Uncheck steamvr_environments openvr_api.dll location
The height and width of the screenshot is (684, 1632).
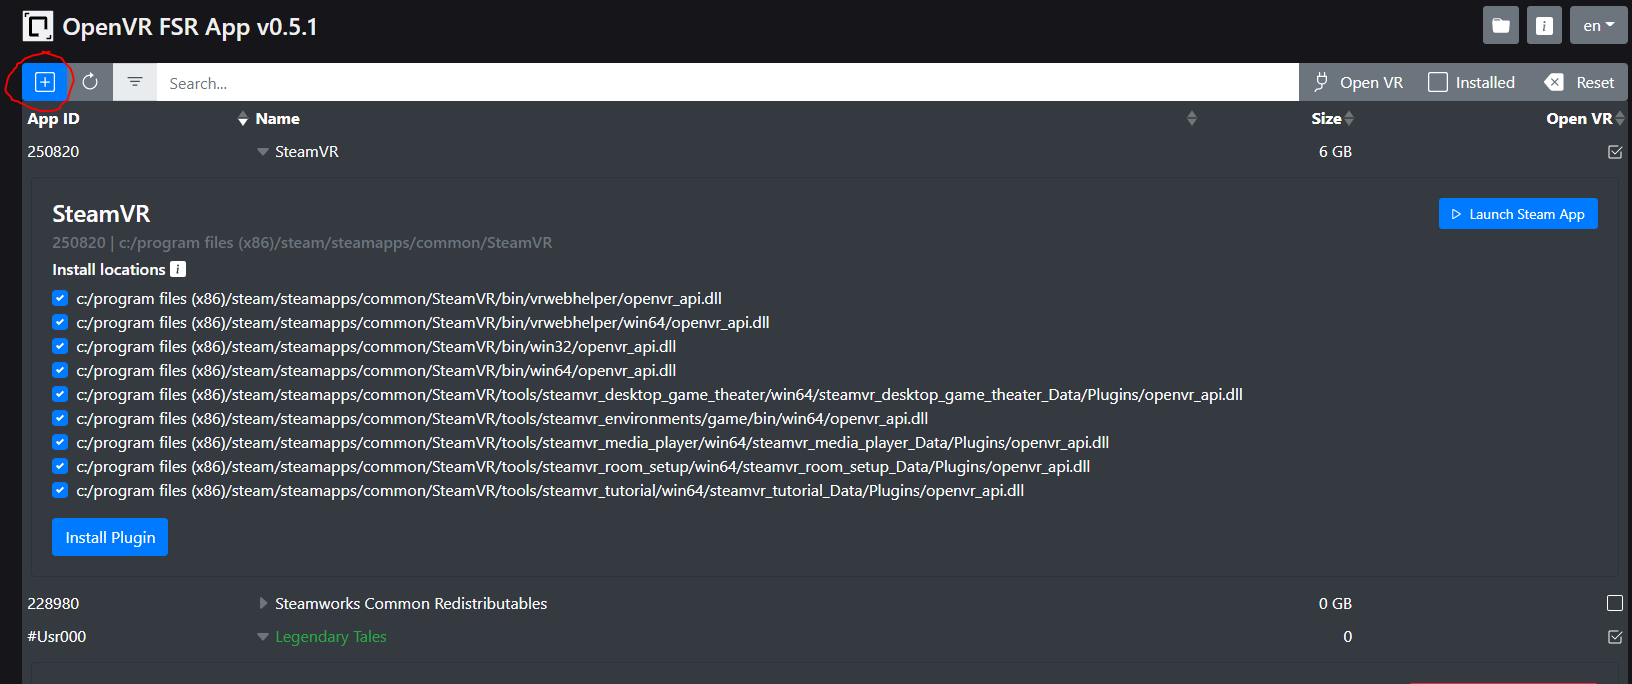pyautogui.click(x=60, y=418)
